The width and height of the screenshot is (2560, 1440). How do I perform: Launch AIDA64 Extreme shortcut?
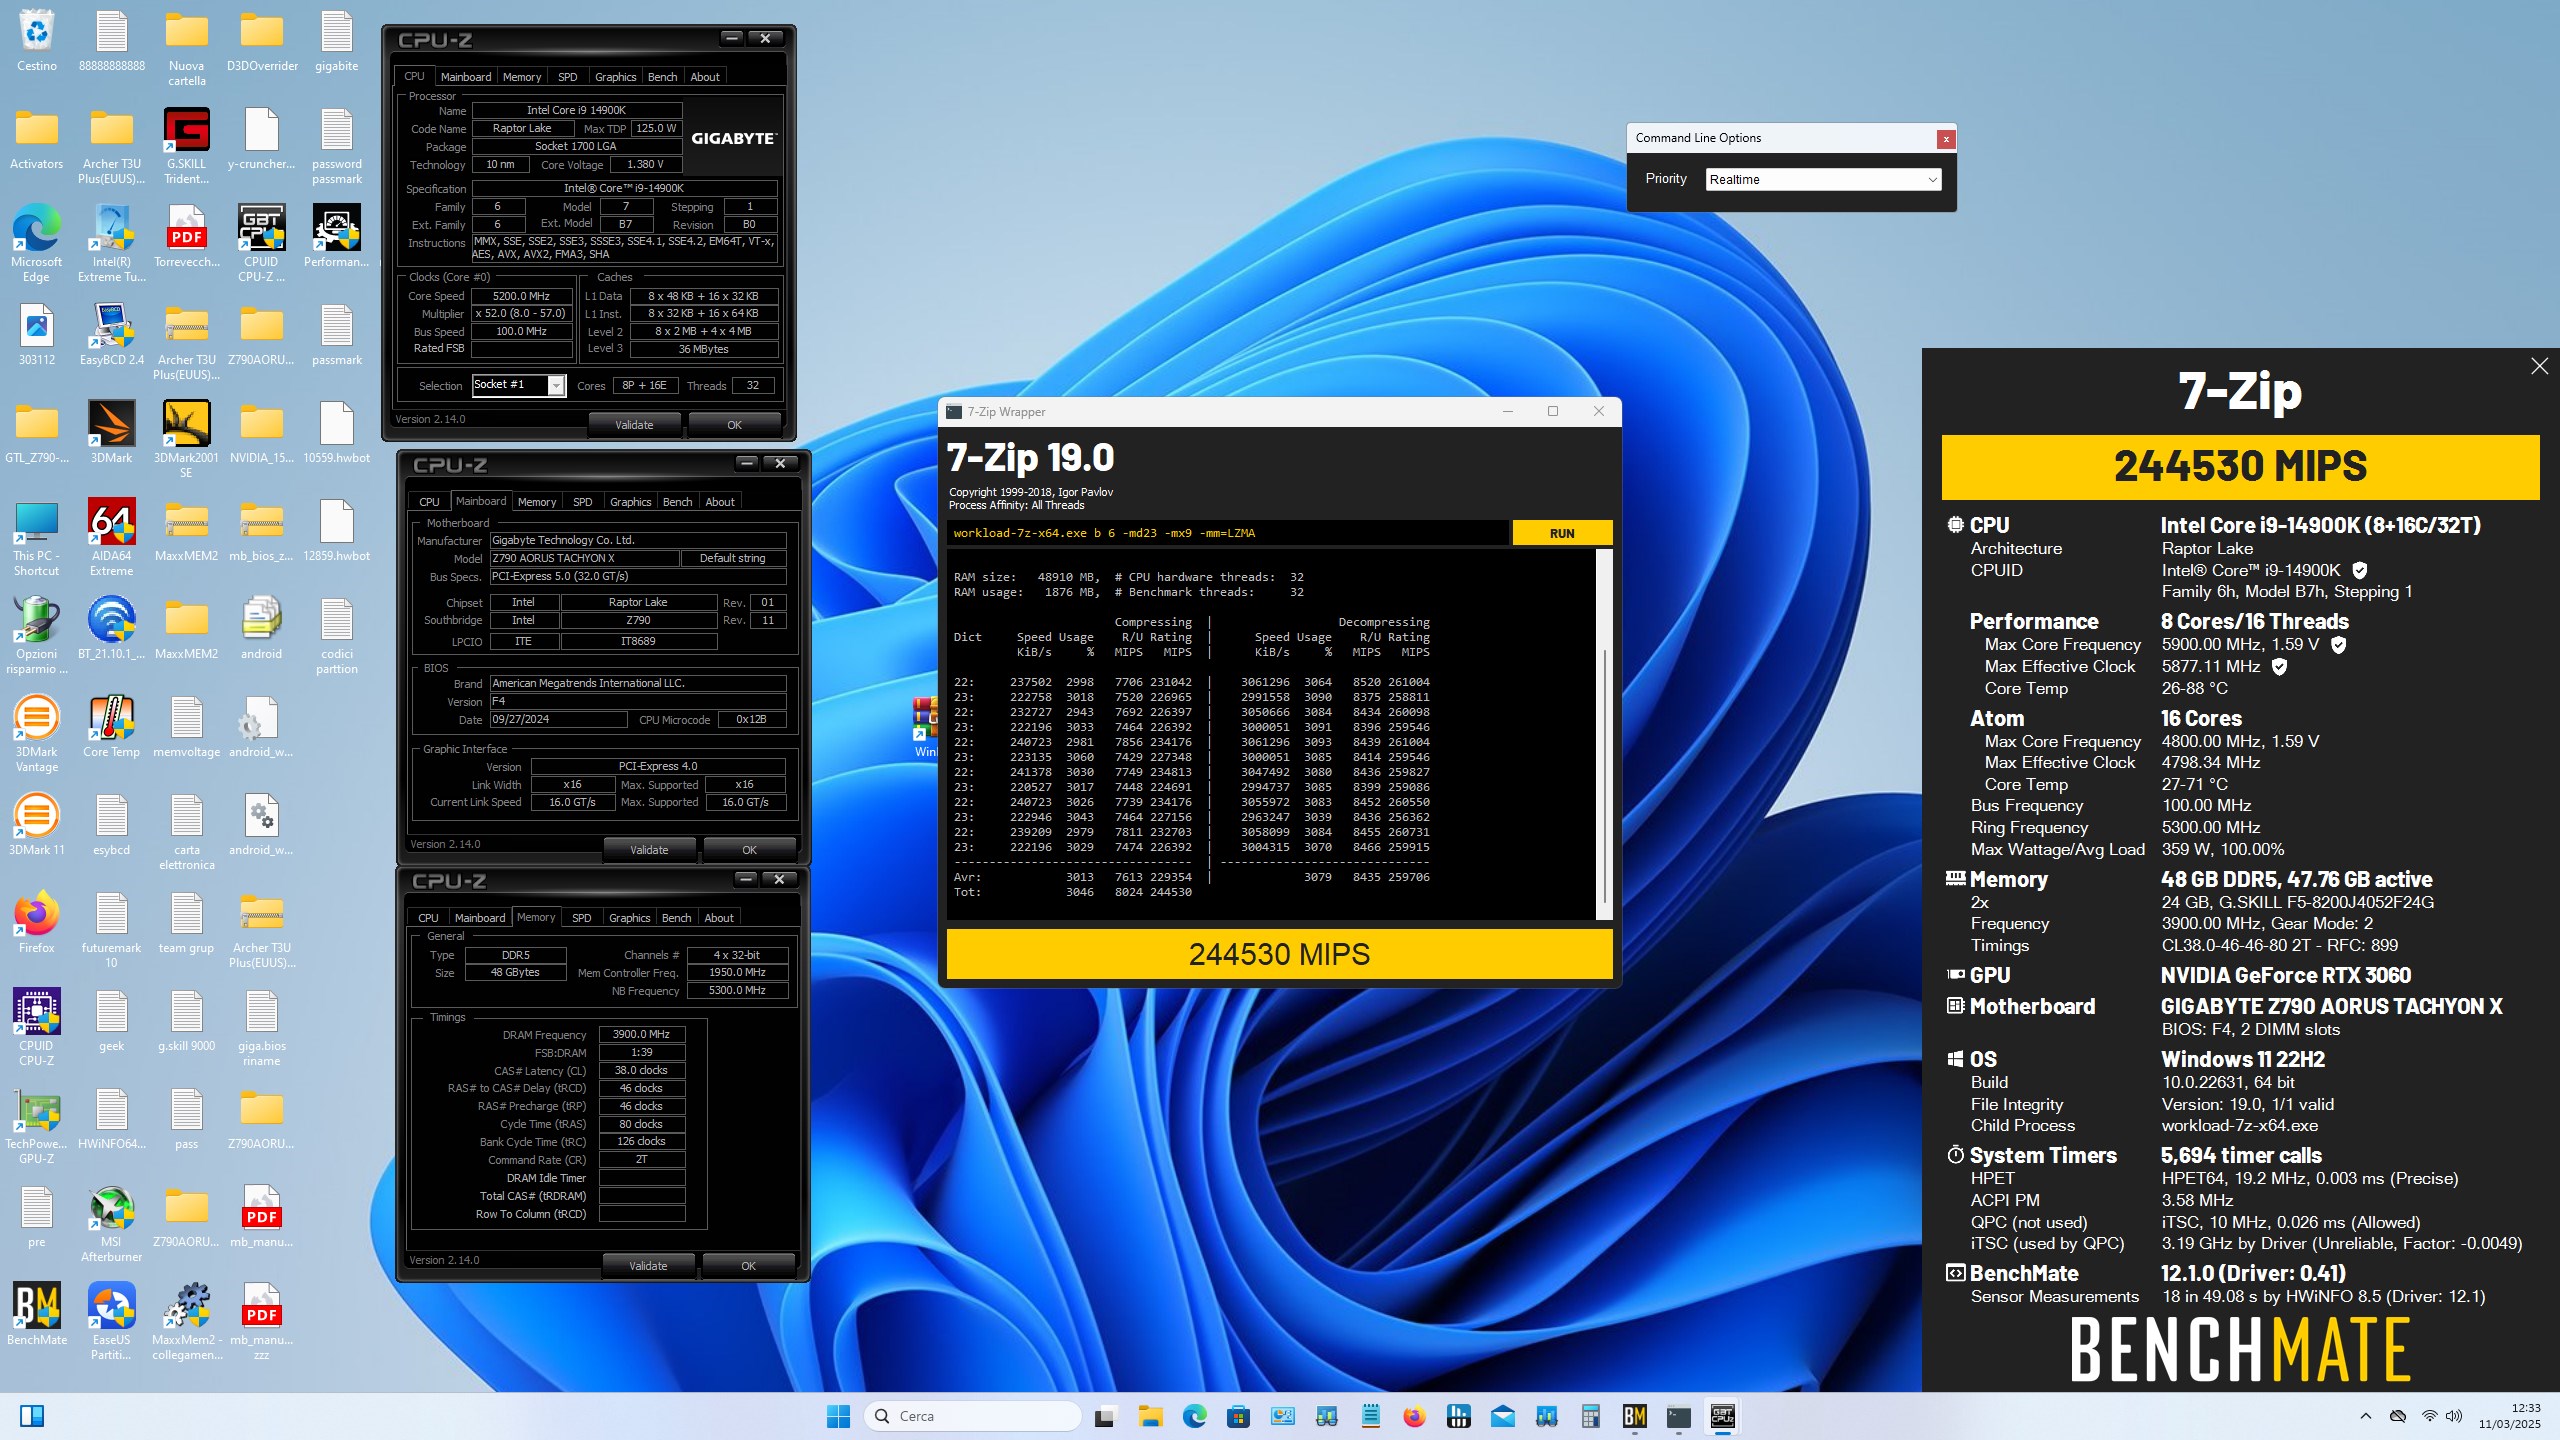111,538
